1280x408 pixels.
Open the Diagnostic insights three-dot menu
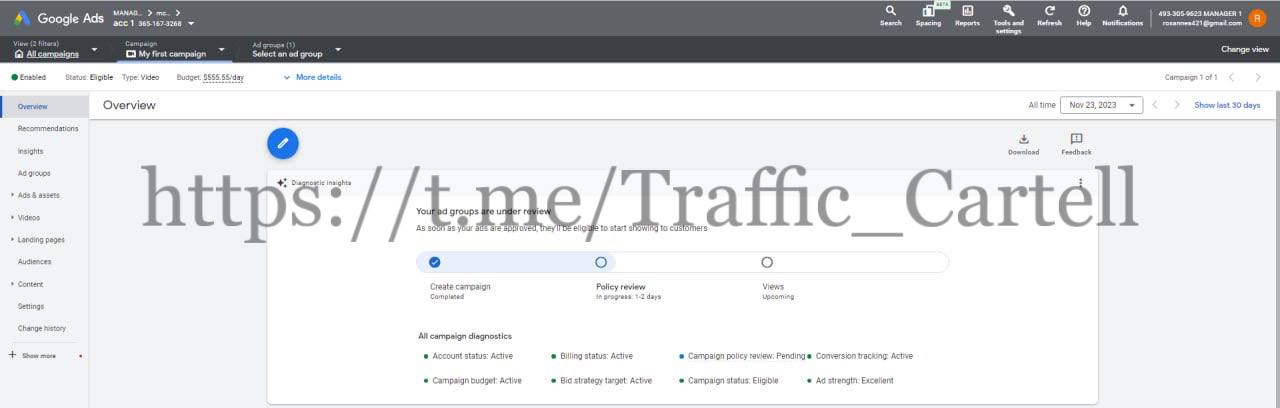pyautogui.click(x=1080, y=183)
